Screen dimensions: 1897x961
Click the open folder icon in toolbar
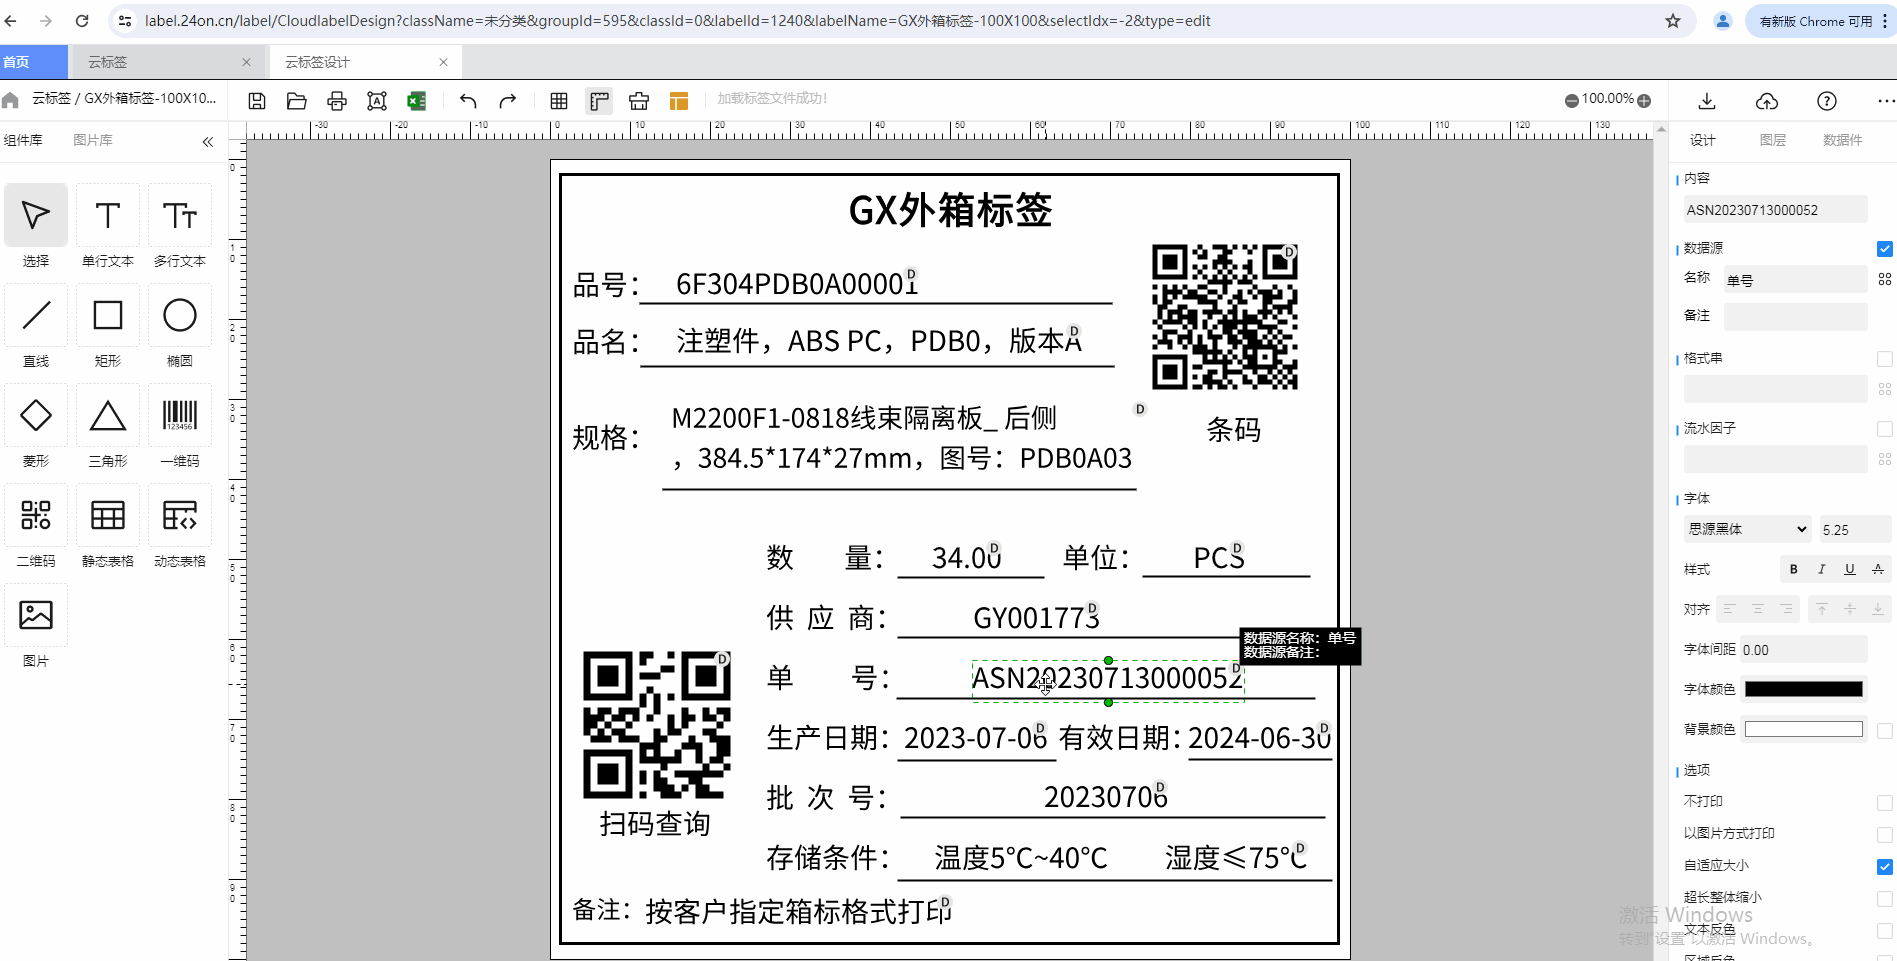(x=297, y=101)
